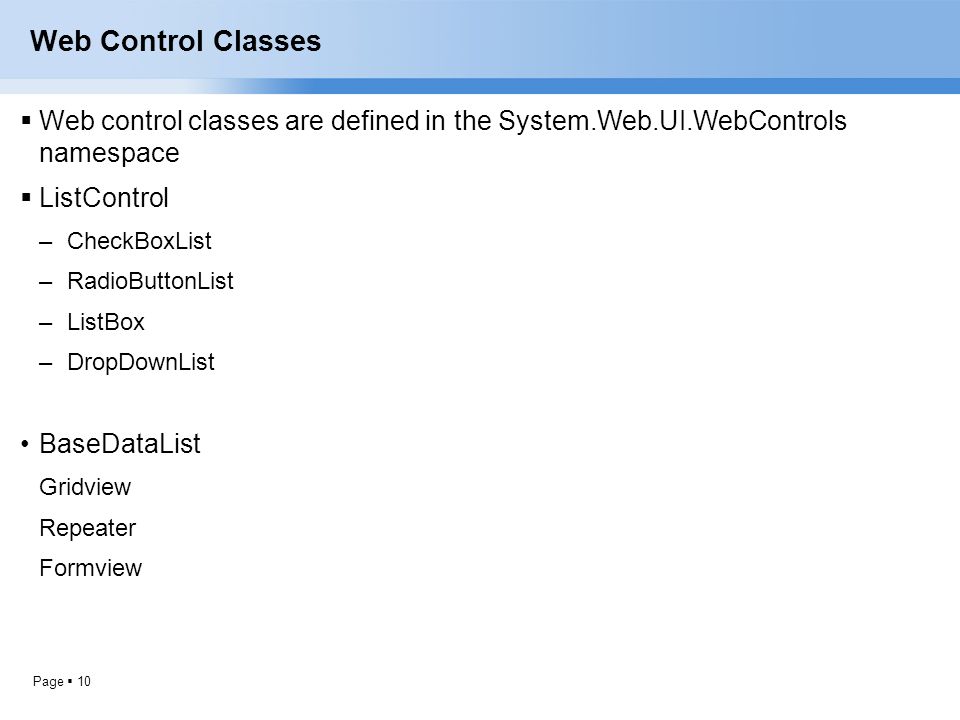Screen dimensions: 960x720
Task: Click the square bullet before 'Web control classes'
Action: [x=26, y=120]
